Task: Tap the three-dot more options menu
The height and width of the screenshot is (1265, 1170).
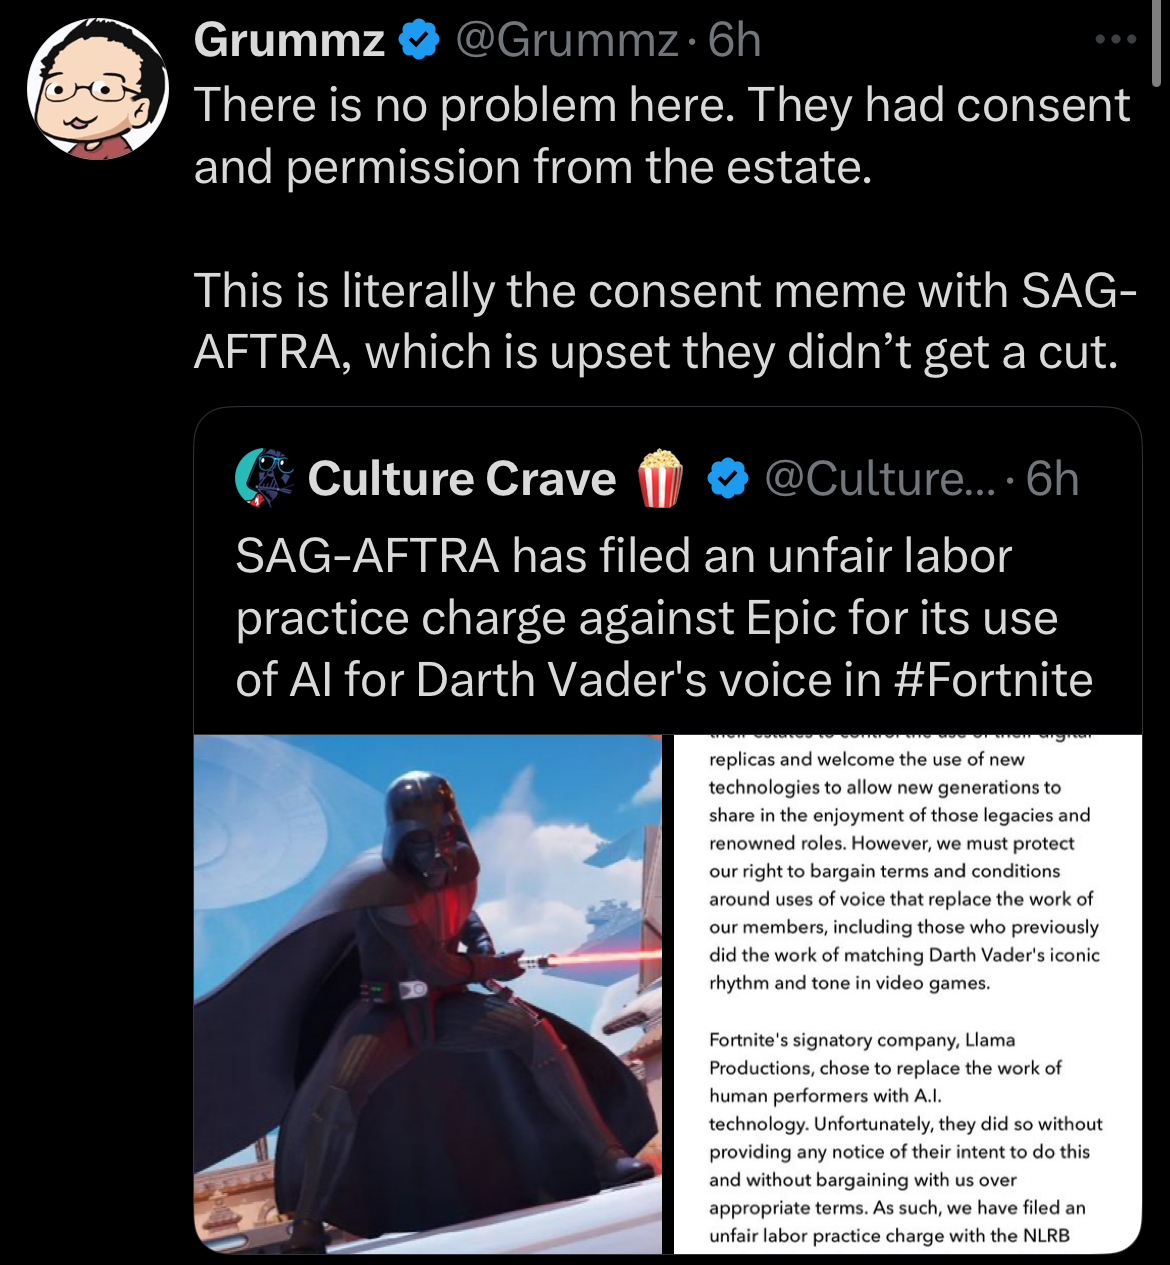Action: coord(1116,40)
